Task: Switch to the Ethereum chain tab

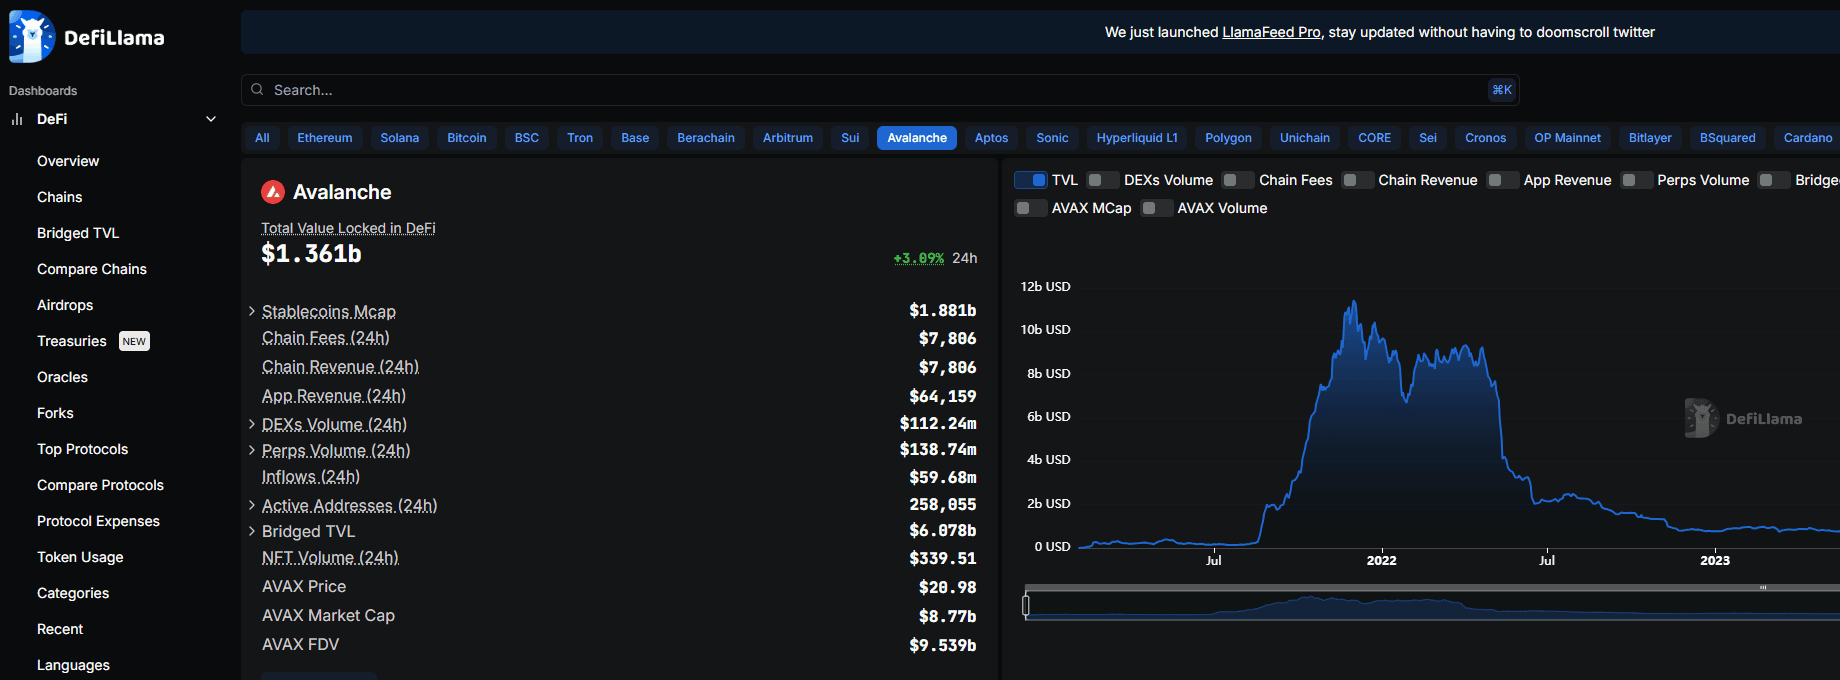Action: (x=325, y=138)
